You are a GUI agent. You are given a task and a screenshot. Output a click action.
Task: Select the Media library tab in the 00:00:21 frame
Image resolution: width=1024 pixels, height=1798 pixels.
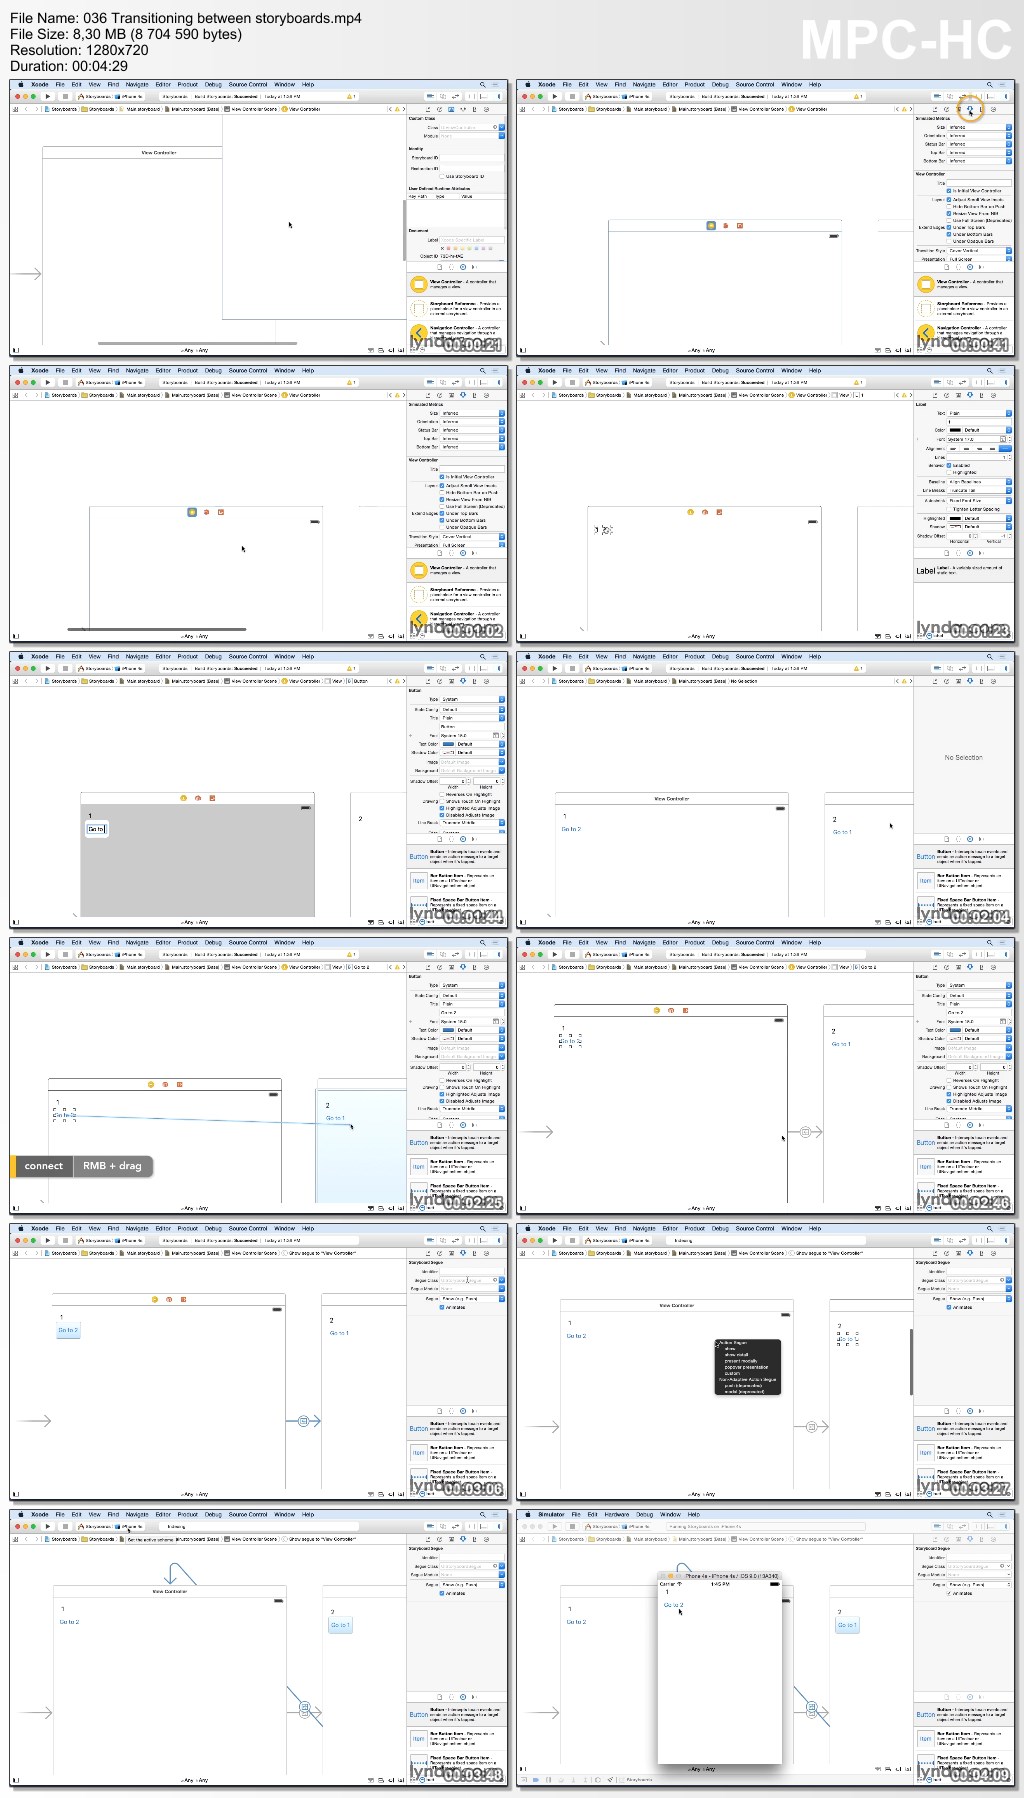(x=475, y=267)
